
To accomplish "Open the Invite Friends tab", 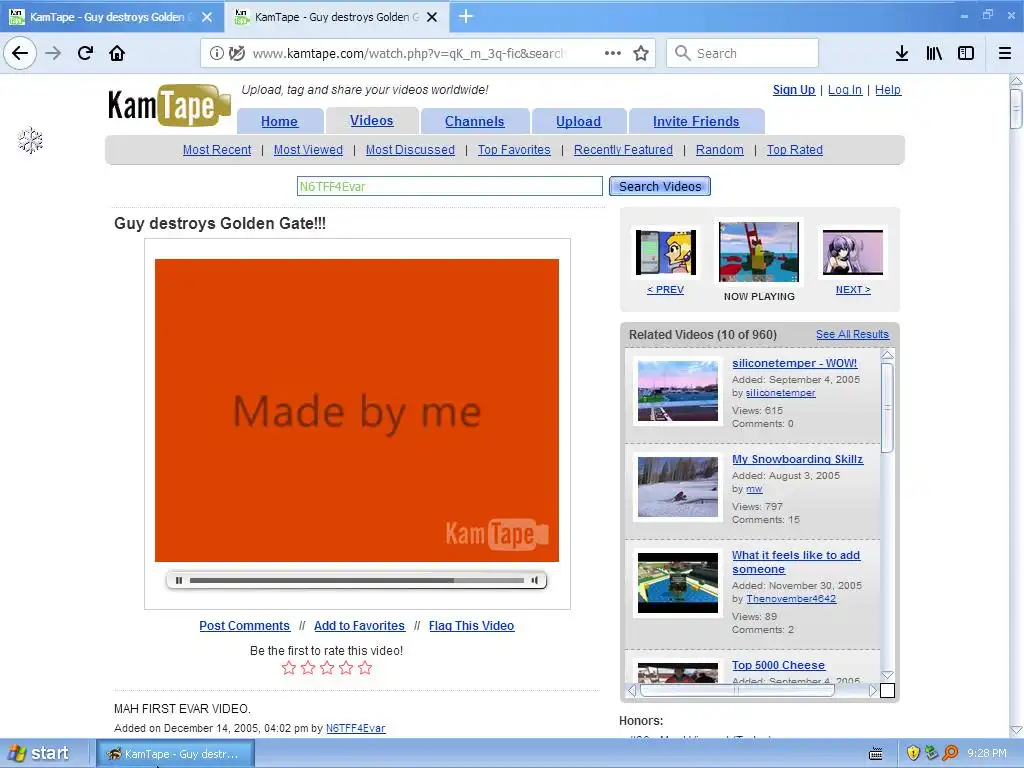I will pos(696,121).
